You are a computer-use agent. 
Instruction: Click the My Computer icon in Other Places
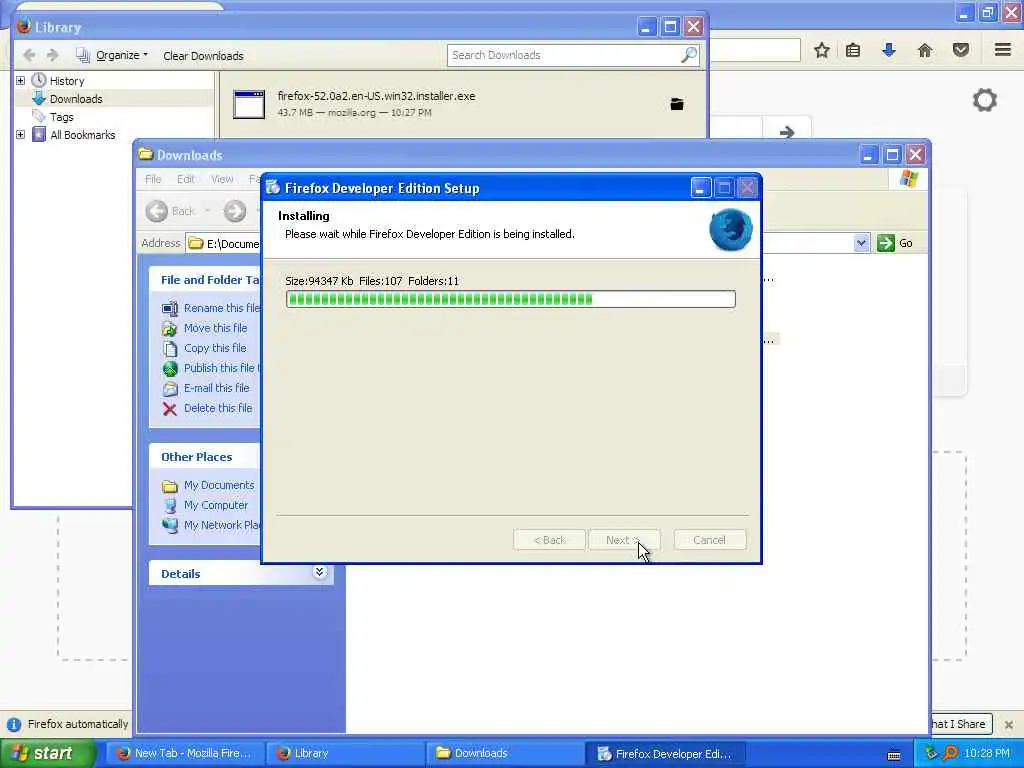point(170,505)
